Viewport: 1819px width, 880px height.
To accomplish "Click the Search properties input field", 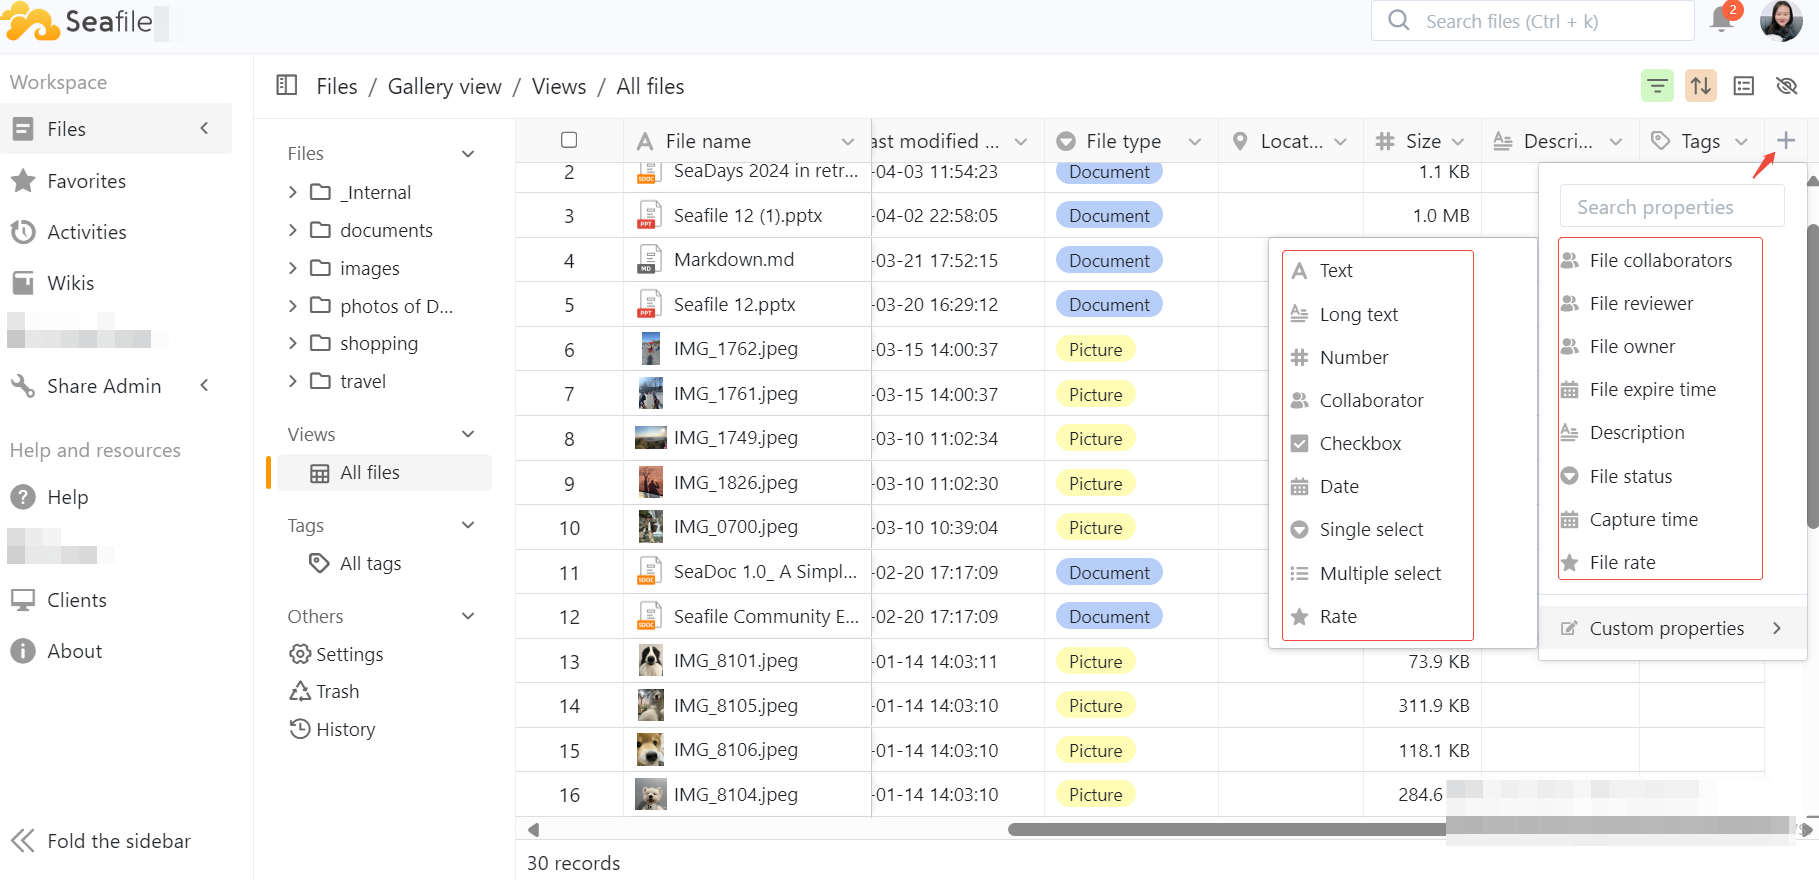I will 1671,207.
